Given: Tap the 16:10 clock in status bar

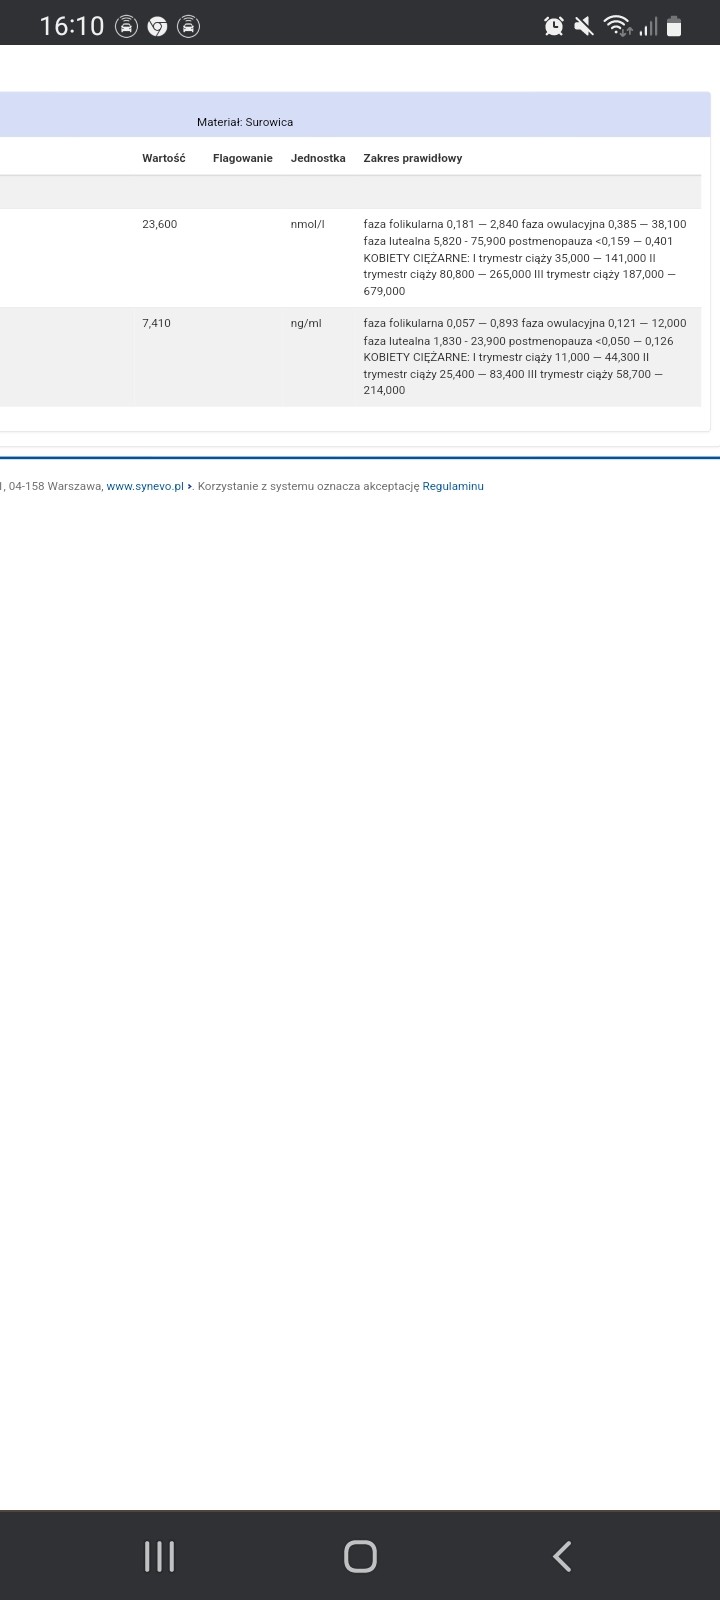Looking at the screenshot, I should point(72,27).
